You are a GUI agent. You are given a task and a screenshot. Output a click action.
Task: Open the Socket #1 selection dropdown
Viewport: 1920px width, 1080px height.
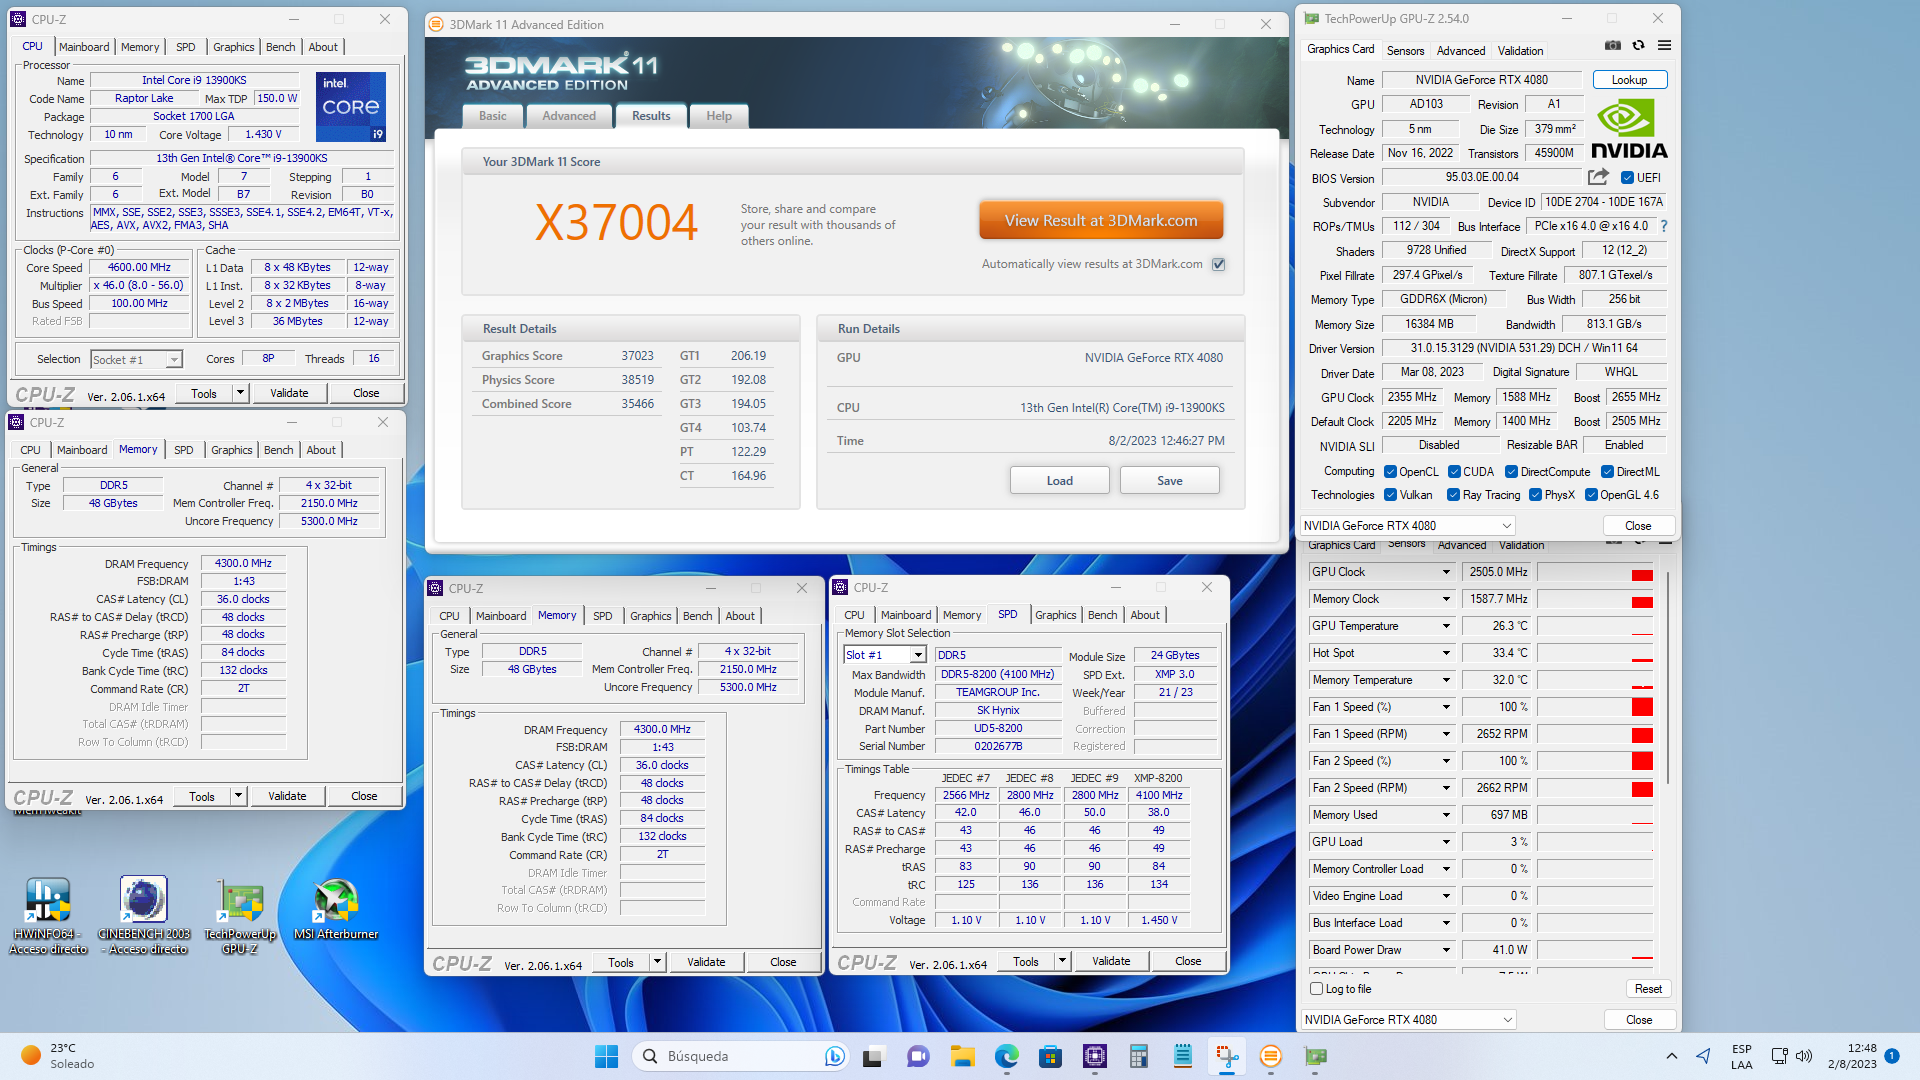(x=137, y=359)
